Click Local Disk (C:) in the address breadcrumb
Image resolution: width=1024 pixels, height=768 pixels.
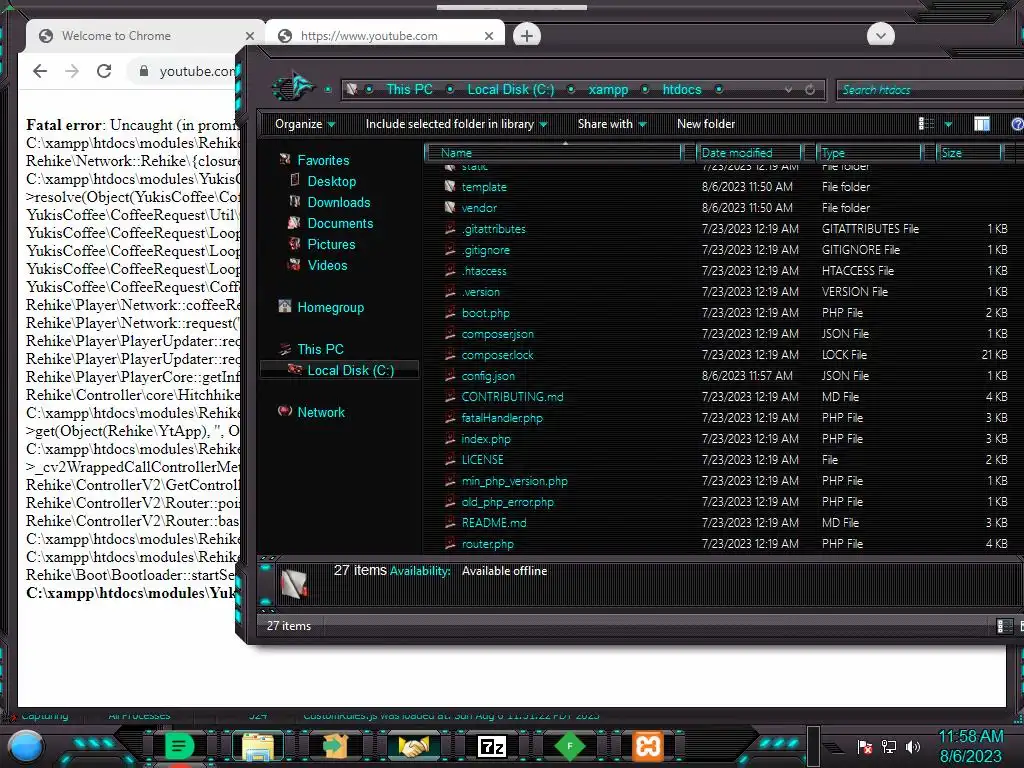(511, 89)
